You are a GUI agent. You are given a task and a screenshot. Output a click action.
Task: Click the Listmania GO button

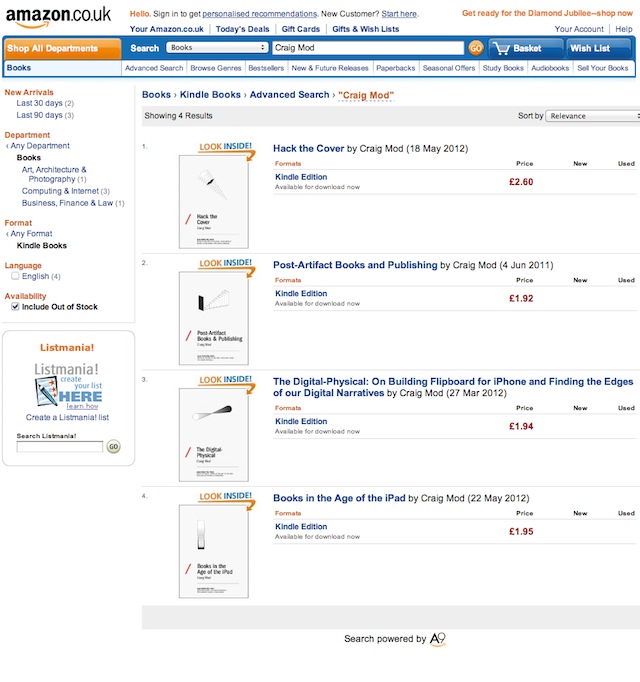tap(113, 447)
